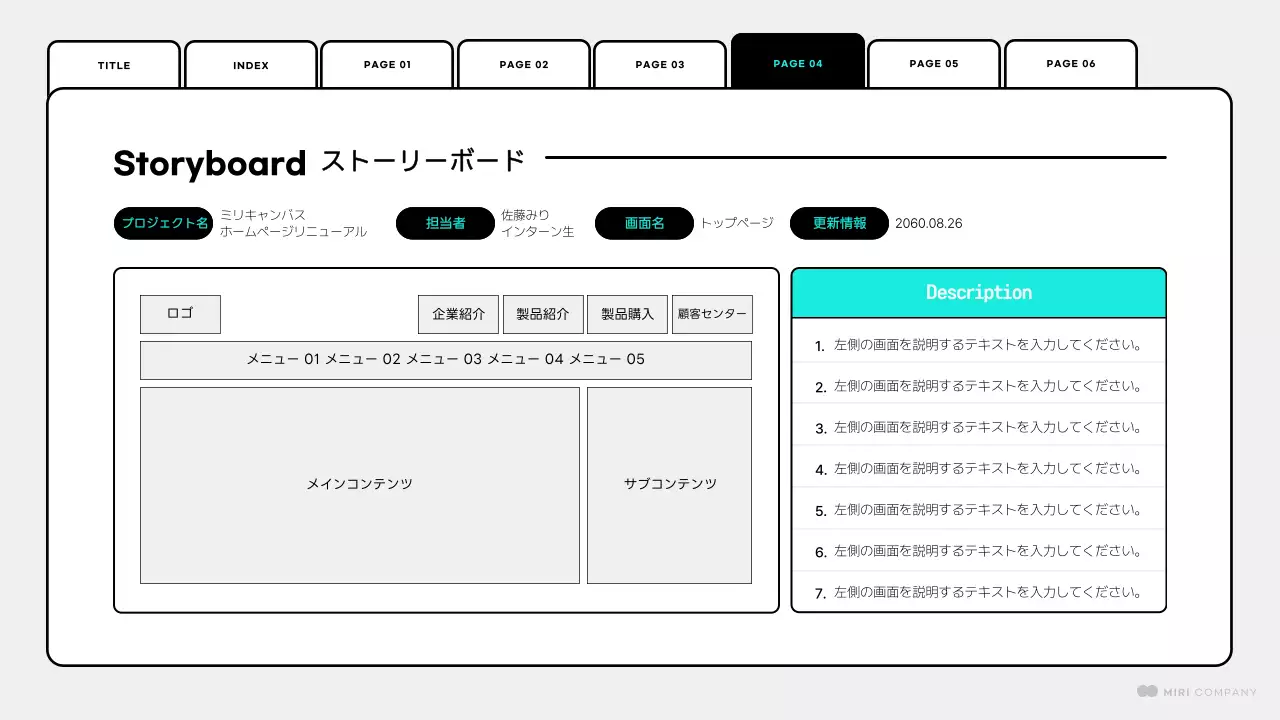Image resolution: width=1280 pixels, height=720 pixels.
Task: Select the メインコンテンツ area
Action: [x=360, y=484]
